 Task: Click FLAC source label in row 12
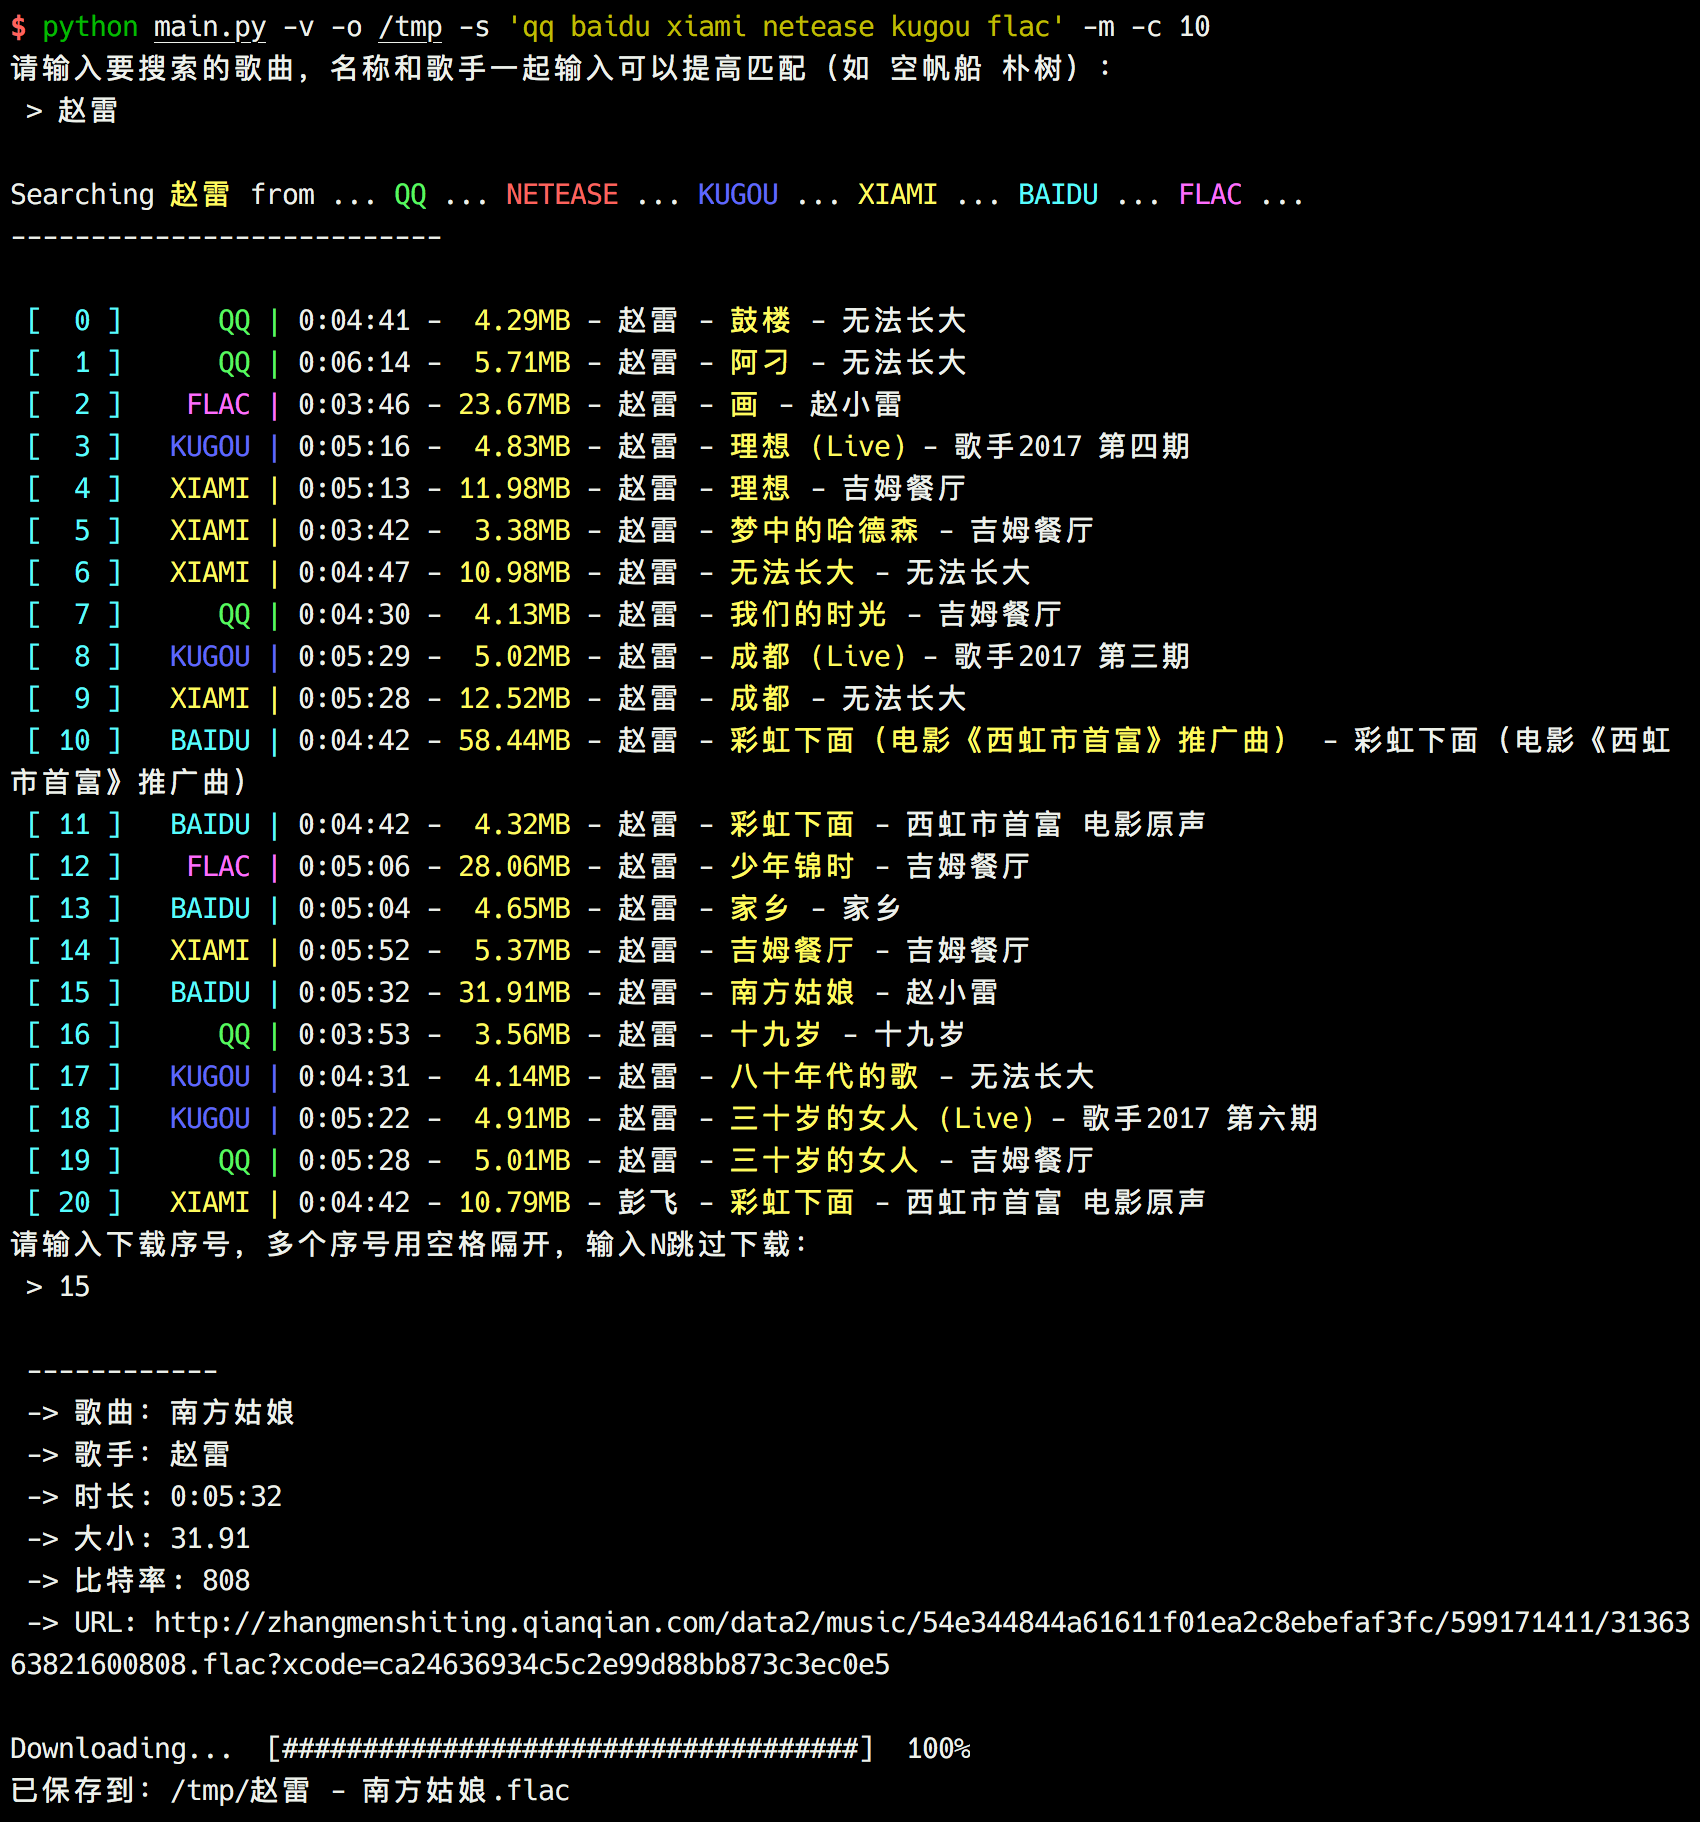tap(218, 866)
